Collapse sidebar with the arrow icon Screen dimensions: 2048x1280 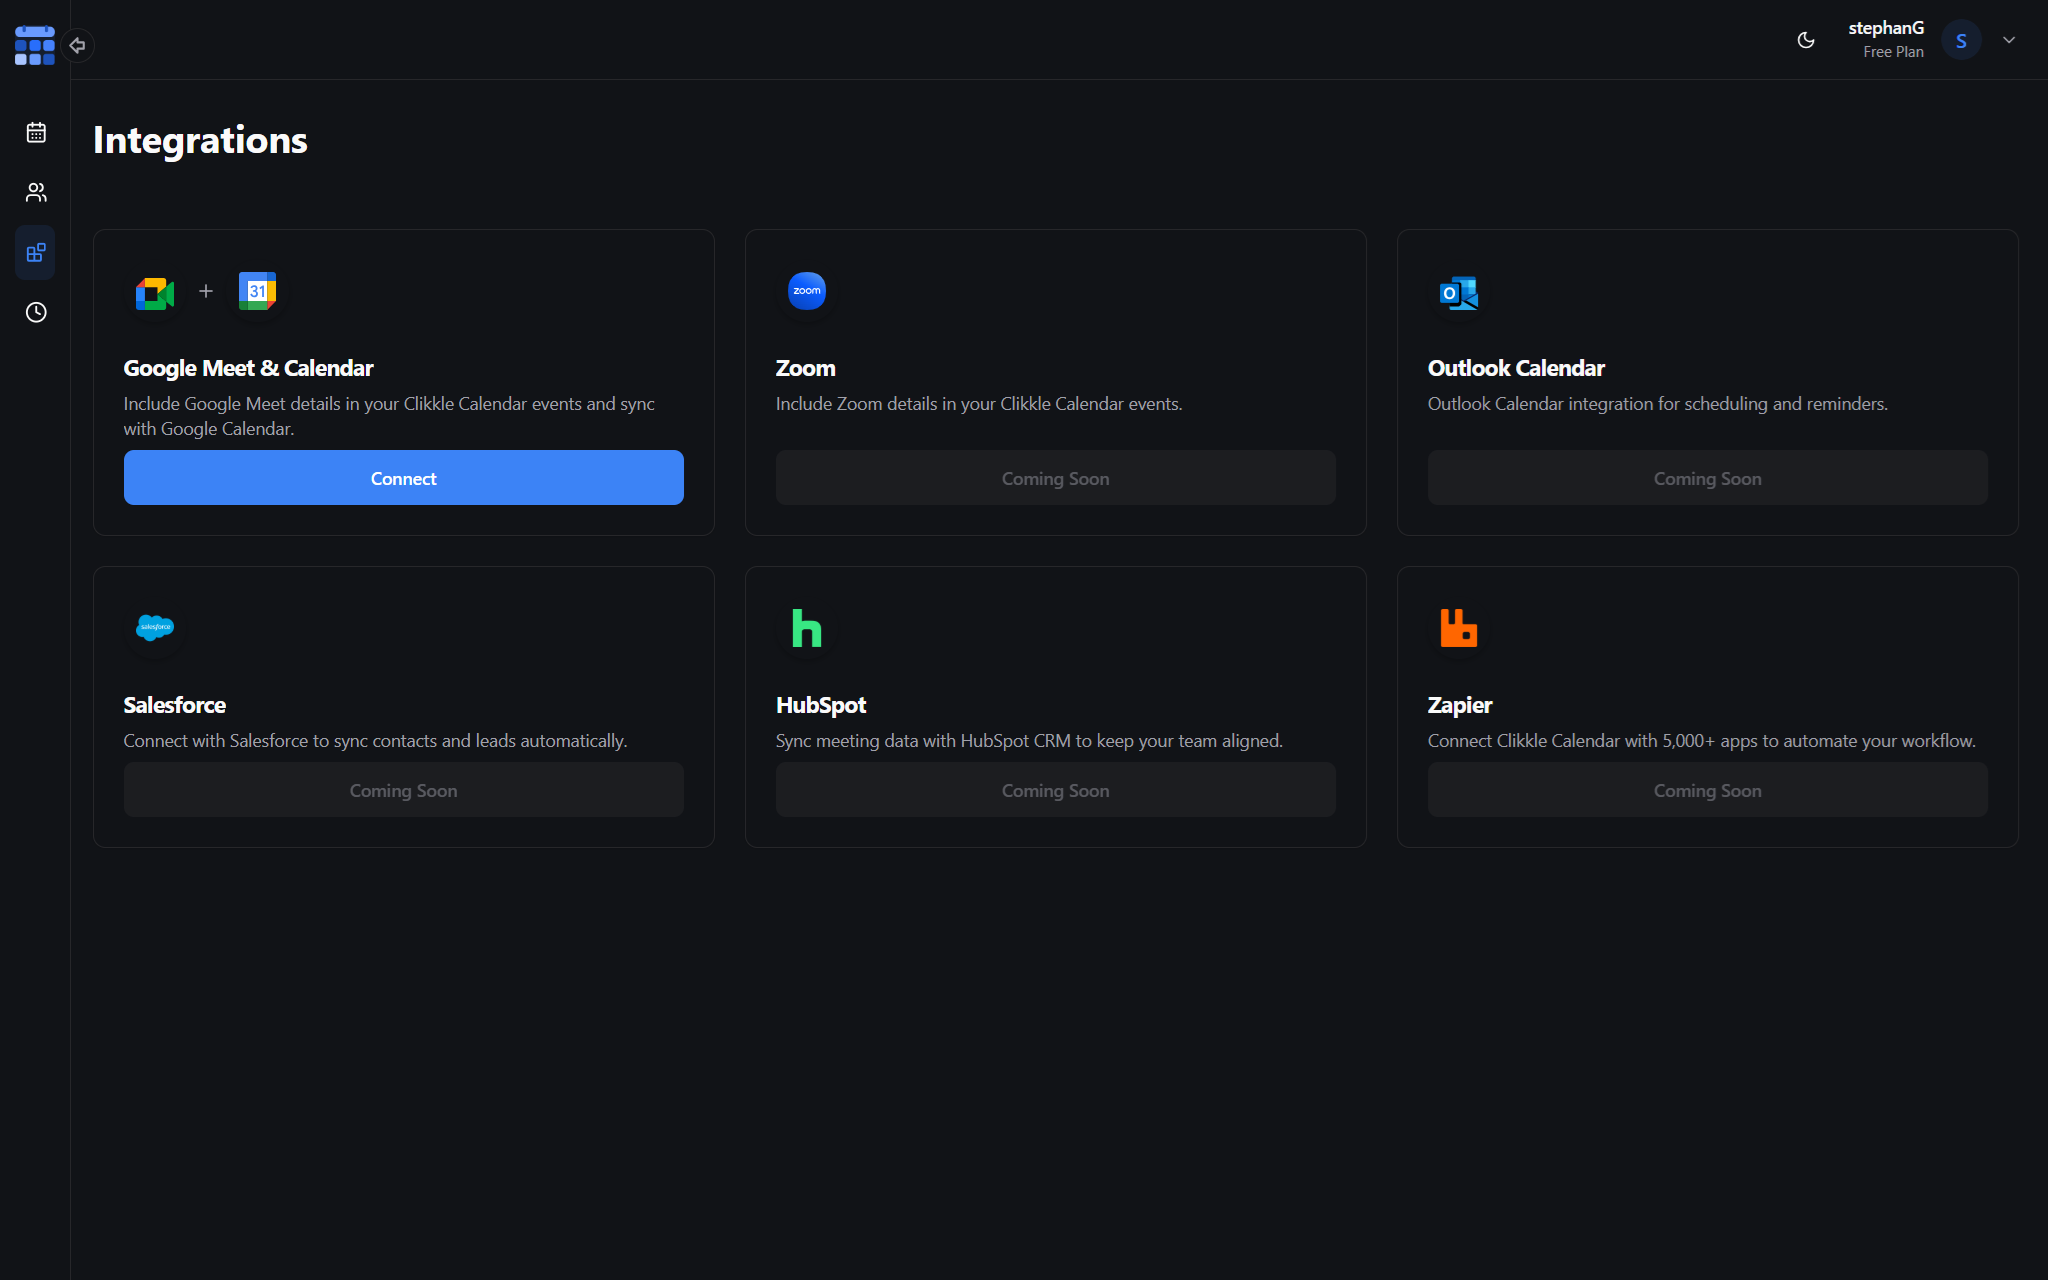tap(77, 45)
